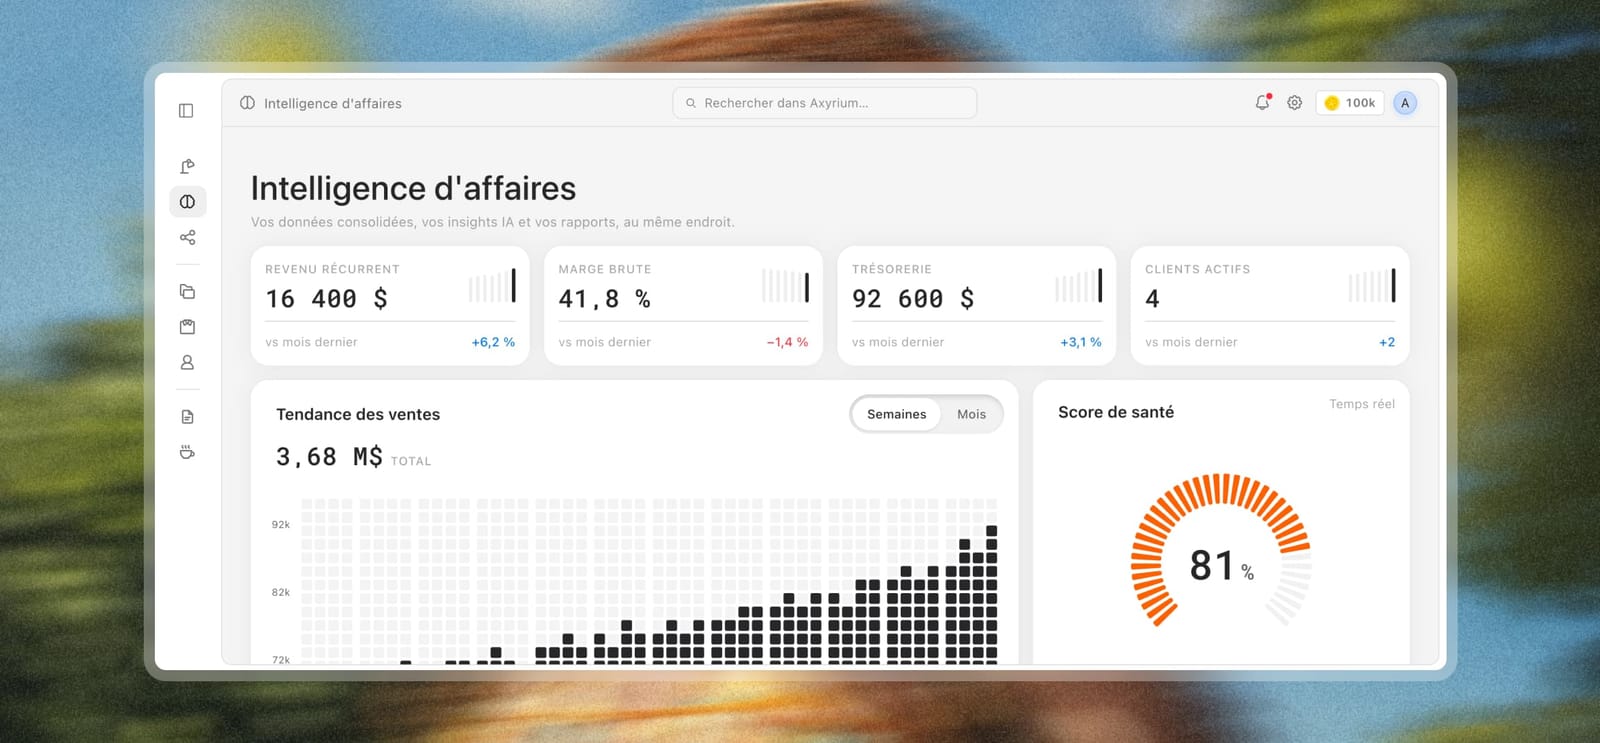
Task: Click the magnifier icon in search box
Action: (x=691, y=103)
